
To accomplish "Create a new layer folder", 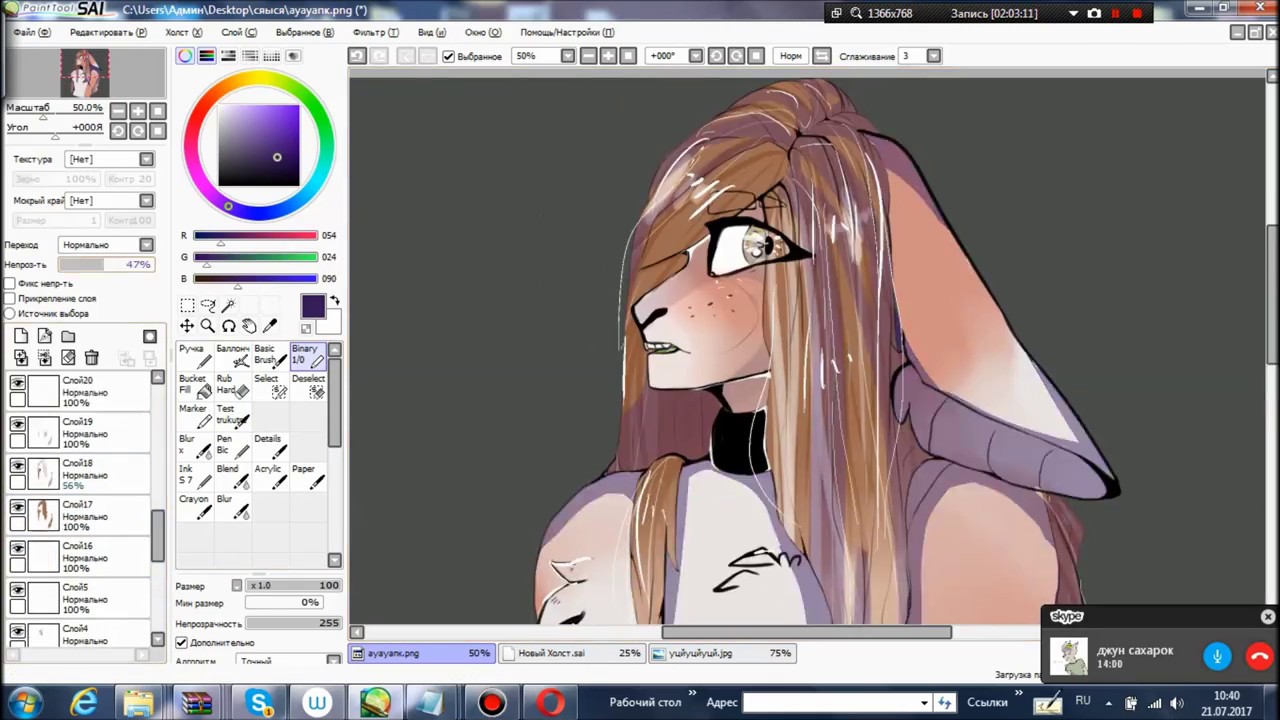I will [68, 337].
